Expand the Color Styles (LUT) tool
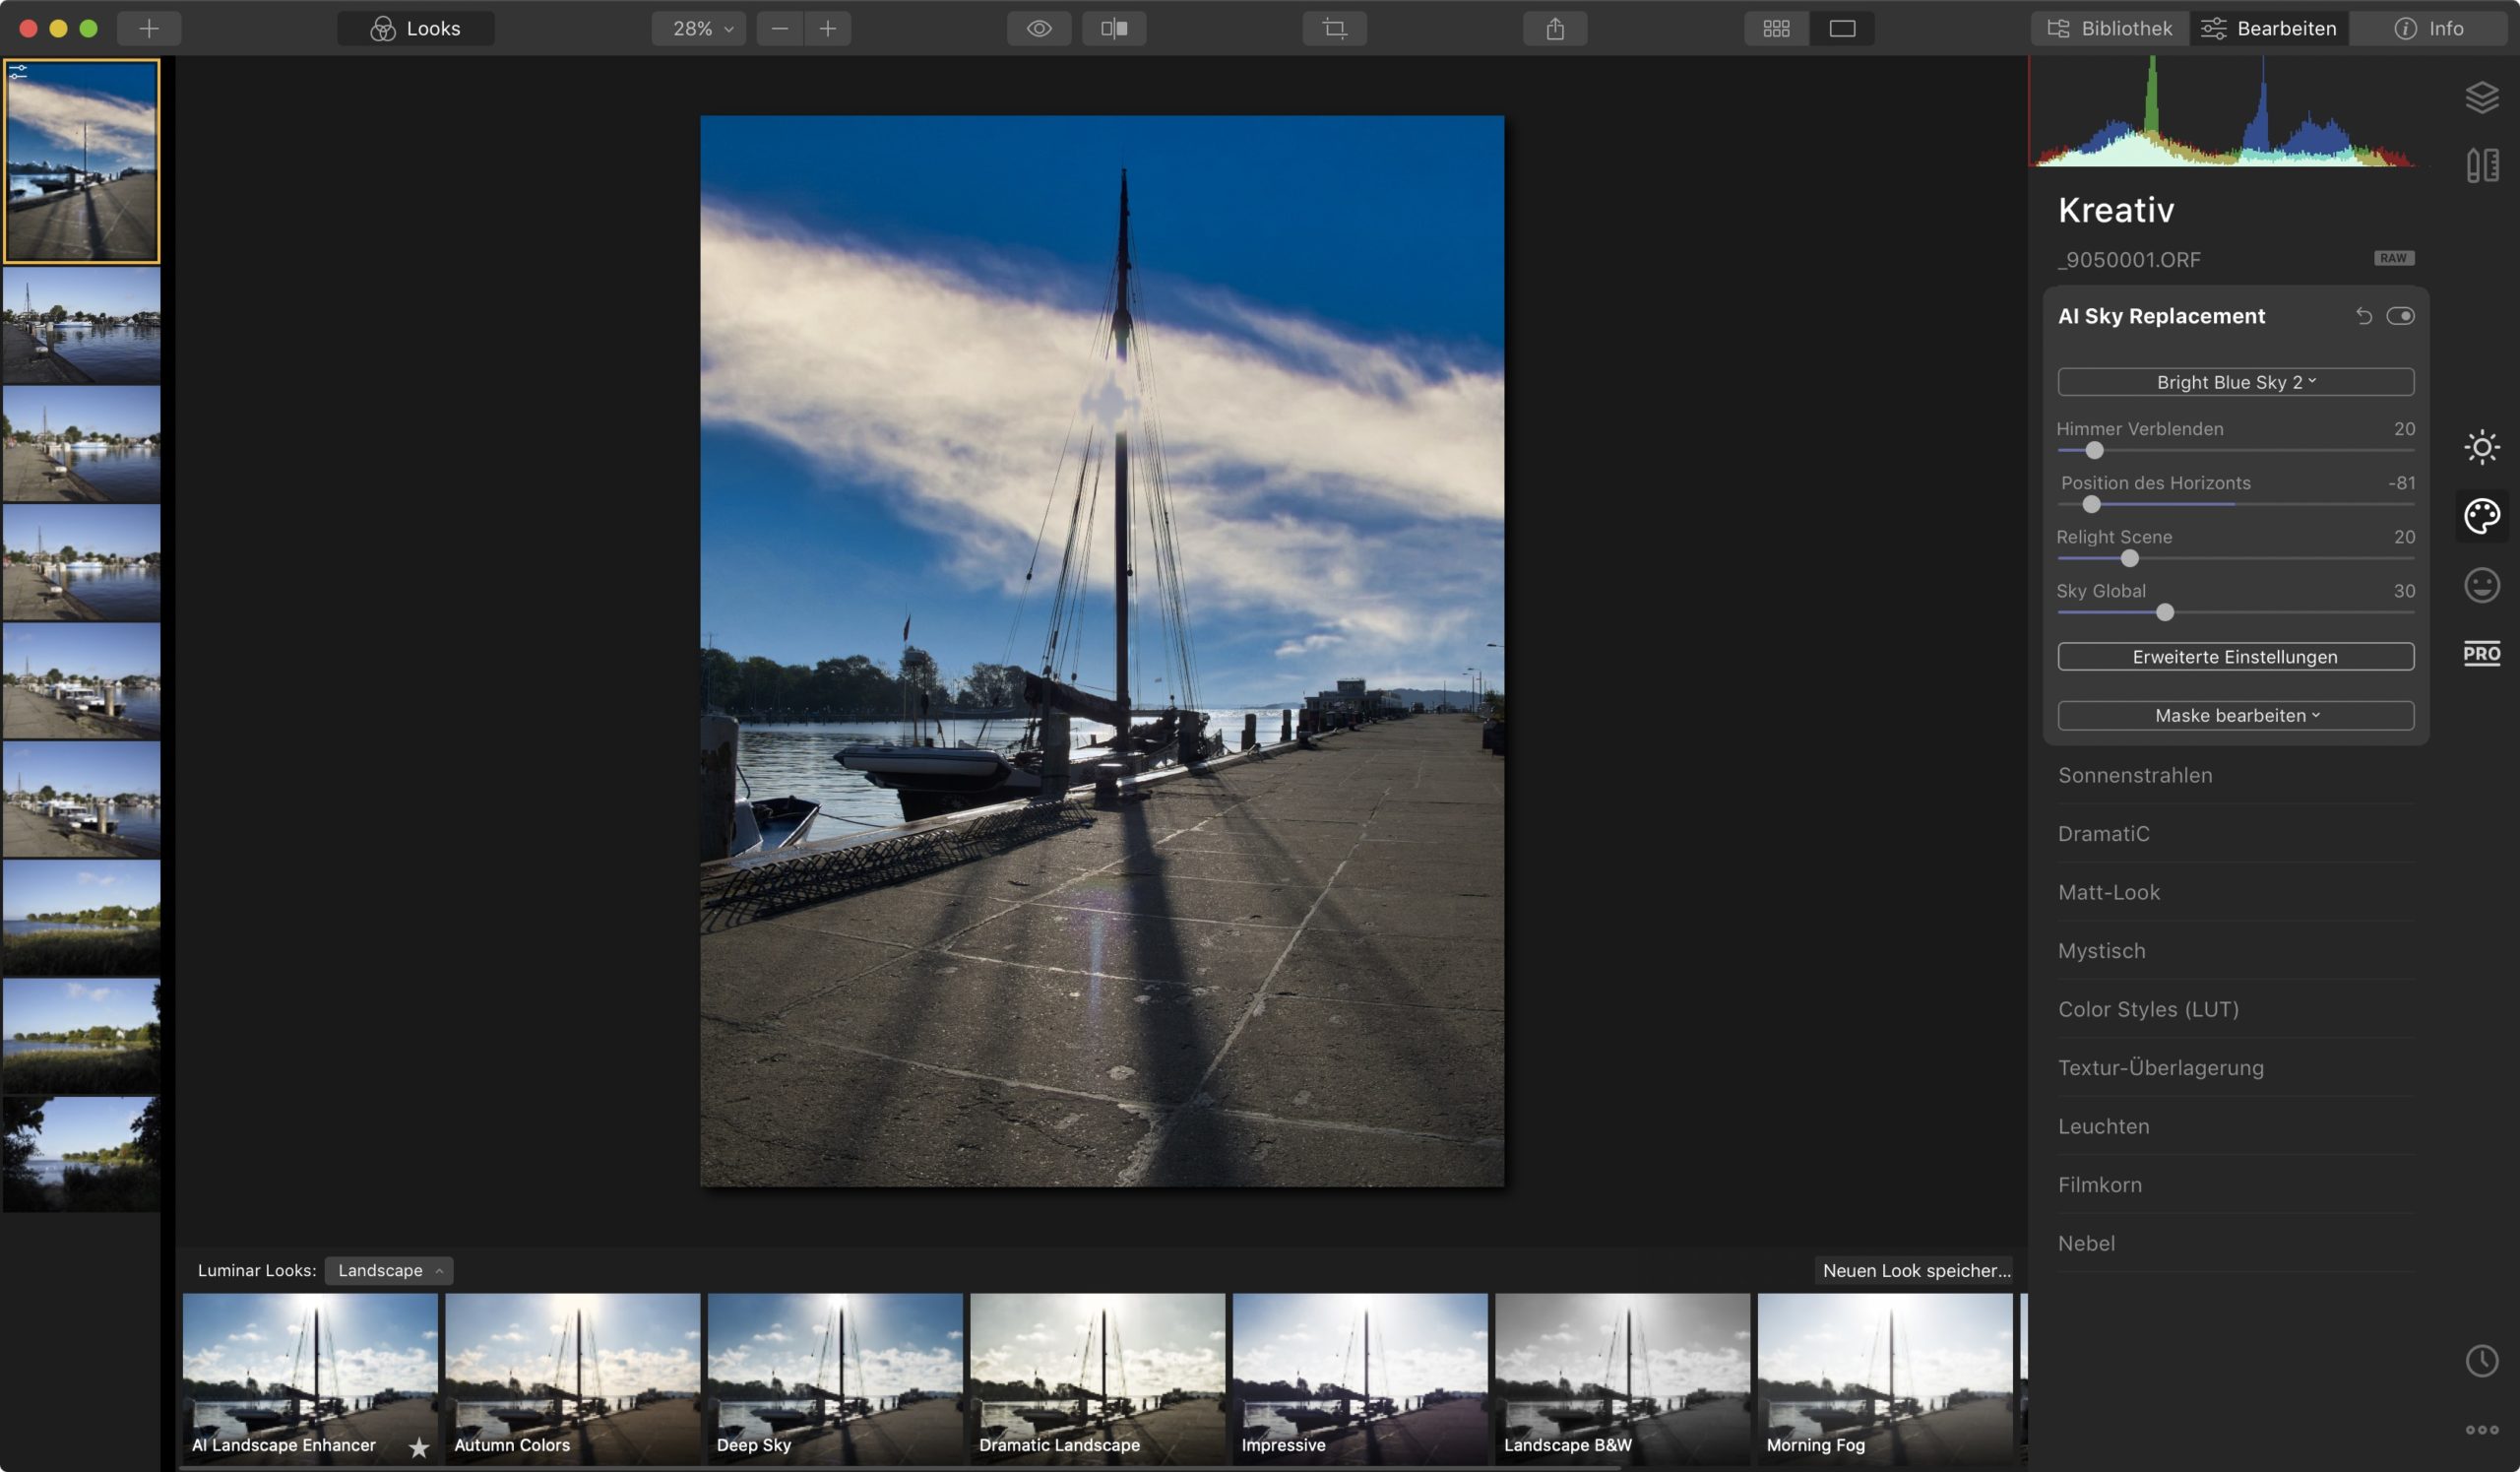The width and height of the screenshot is (2520, 1472). tap(2236, 1009)
